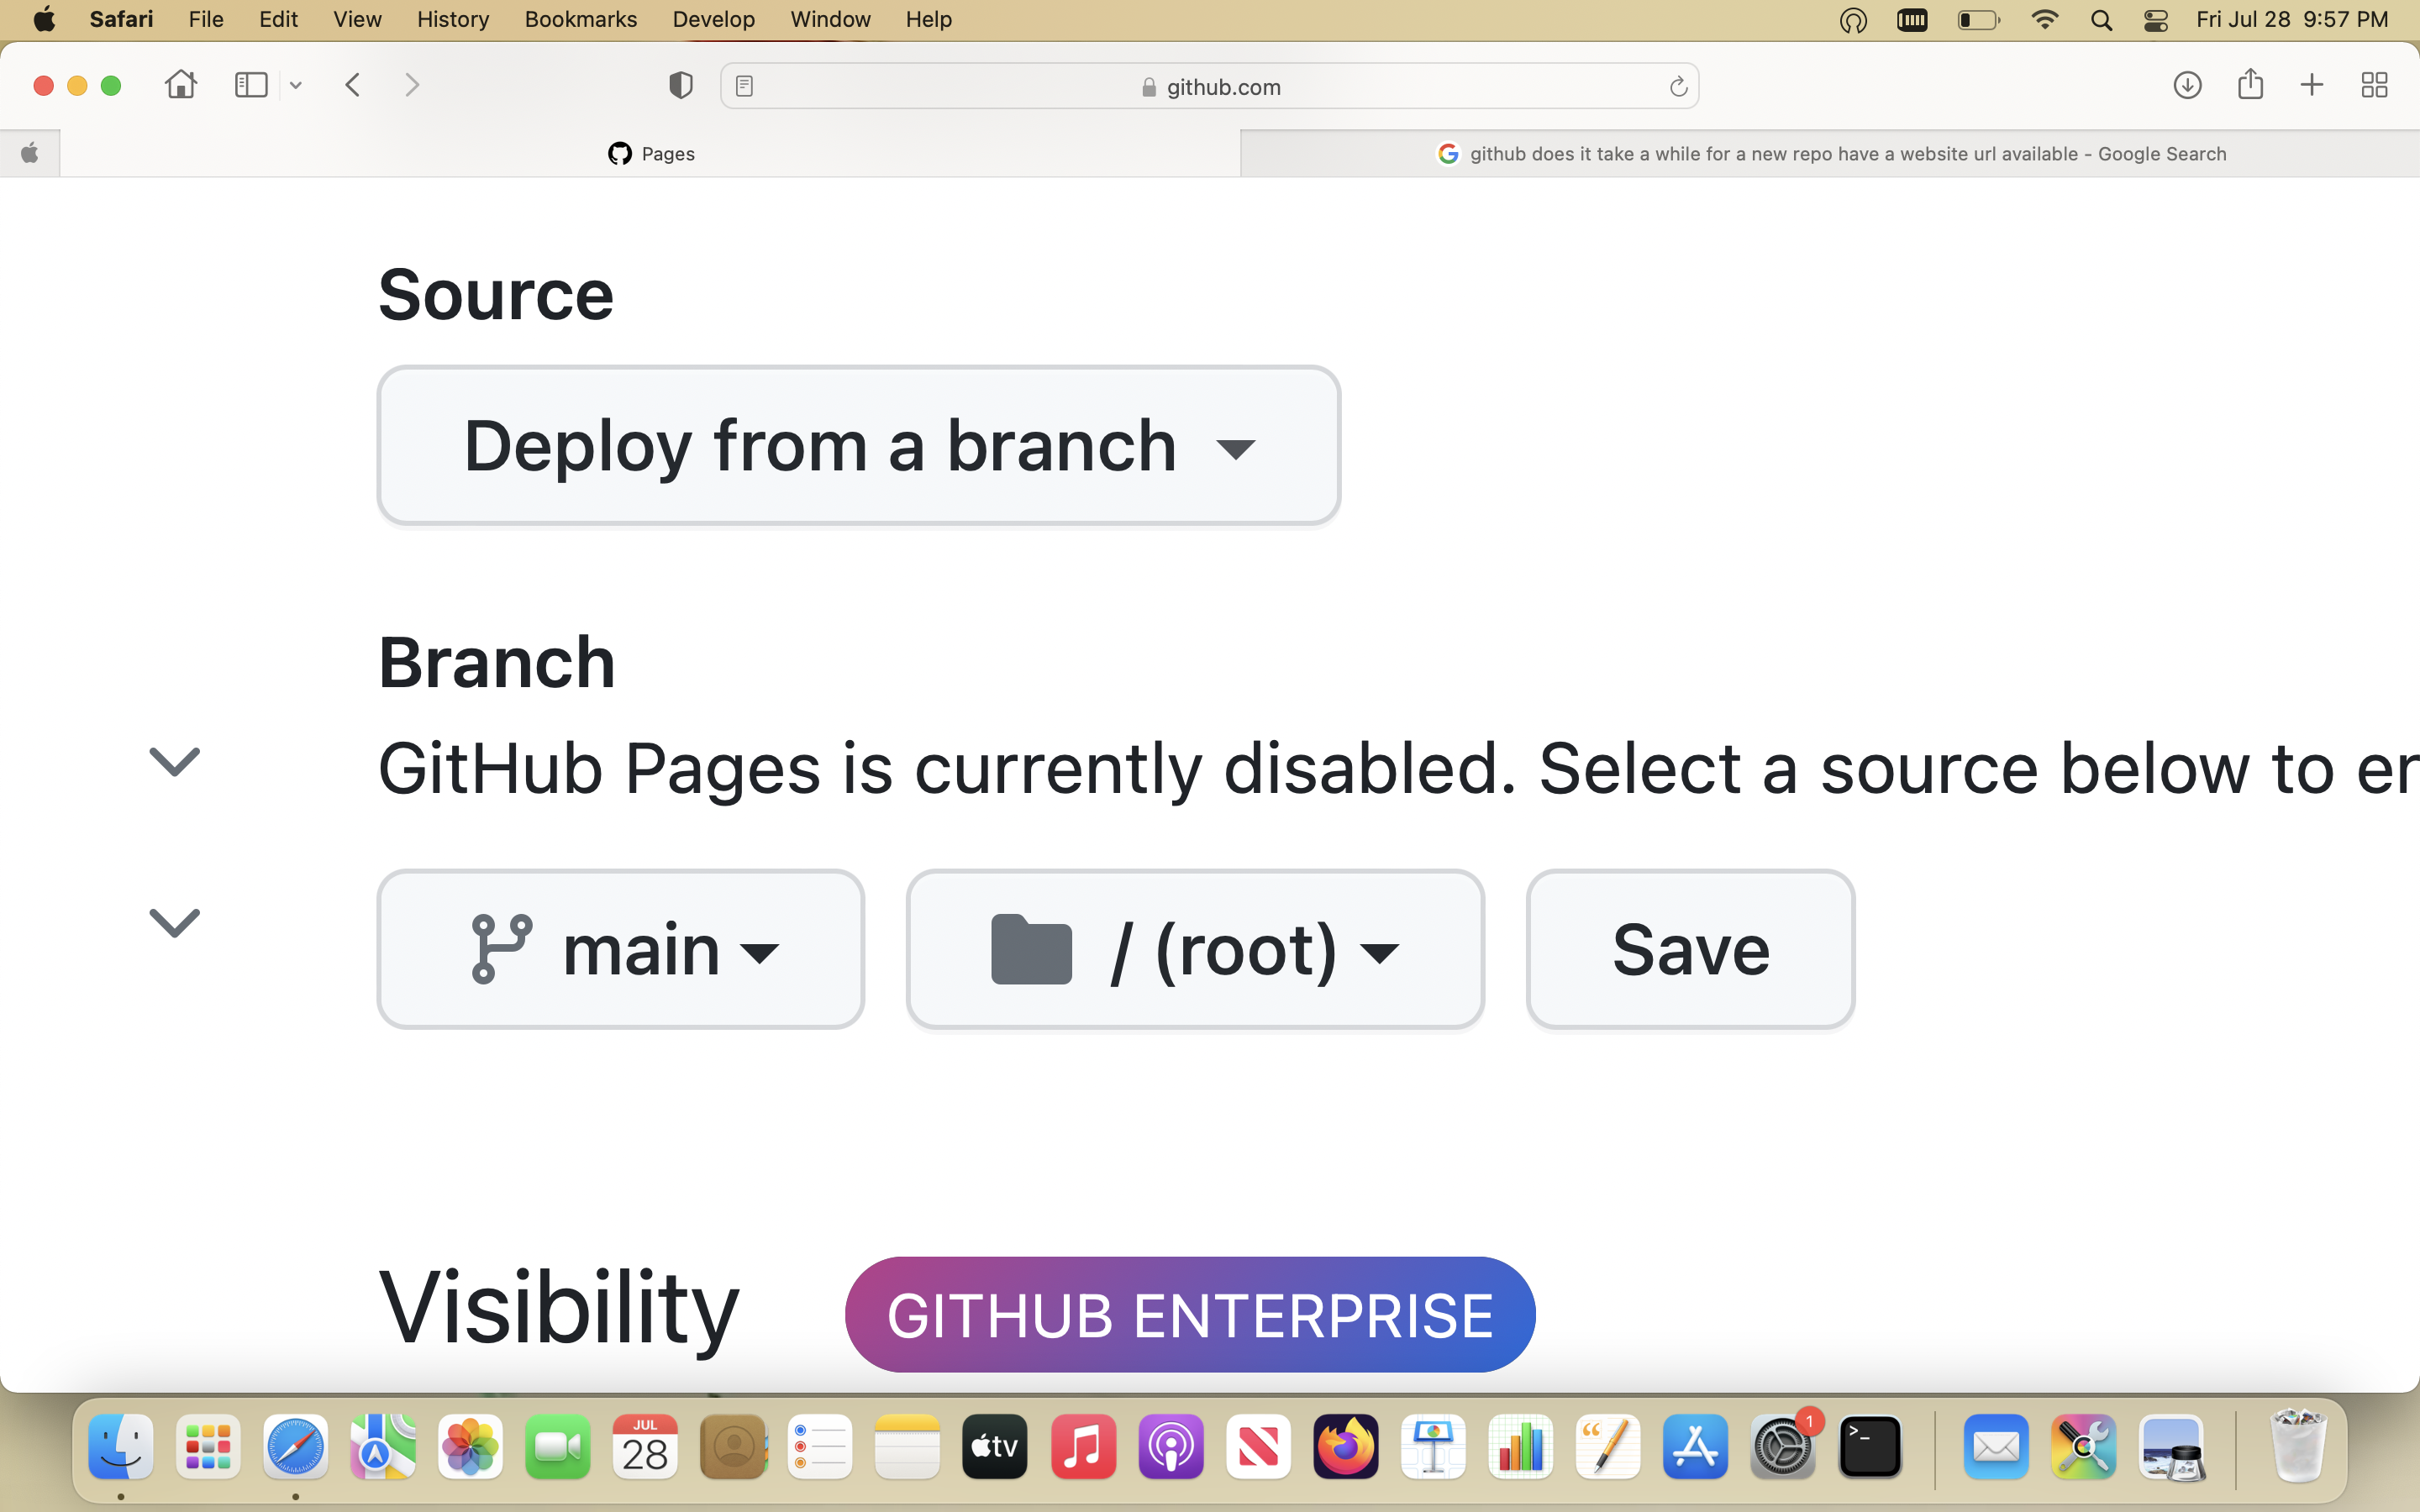Open News from the Dock

tap(1258, 1446)
